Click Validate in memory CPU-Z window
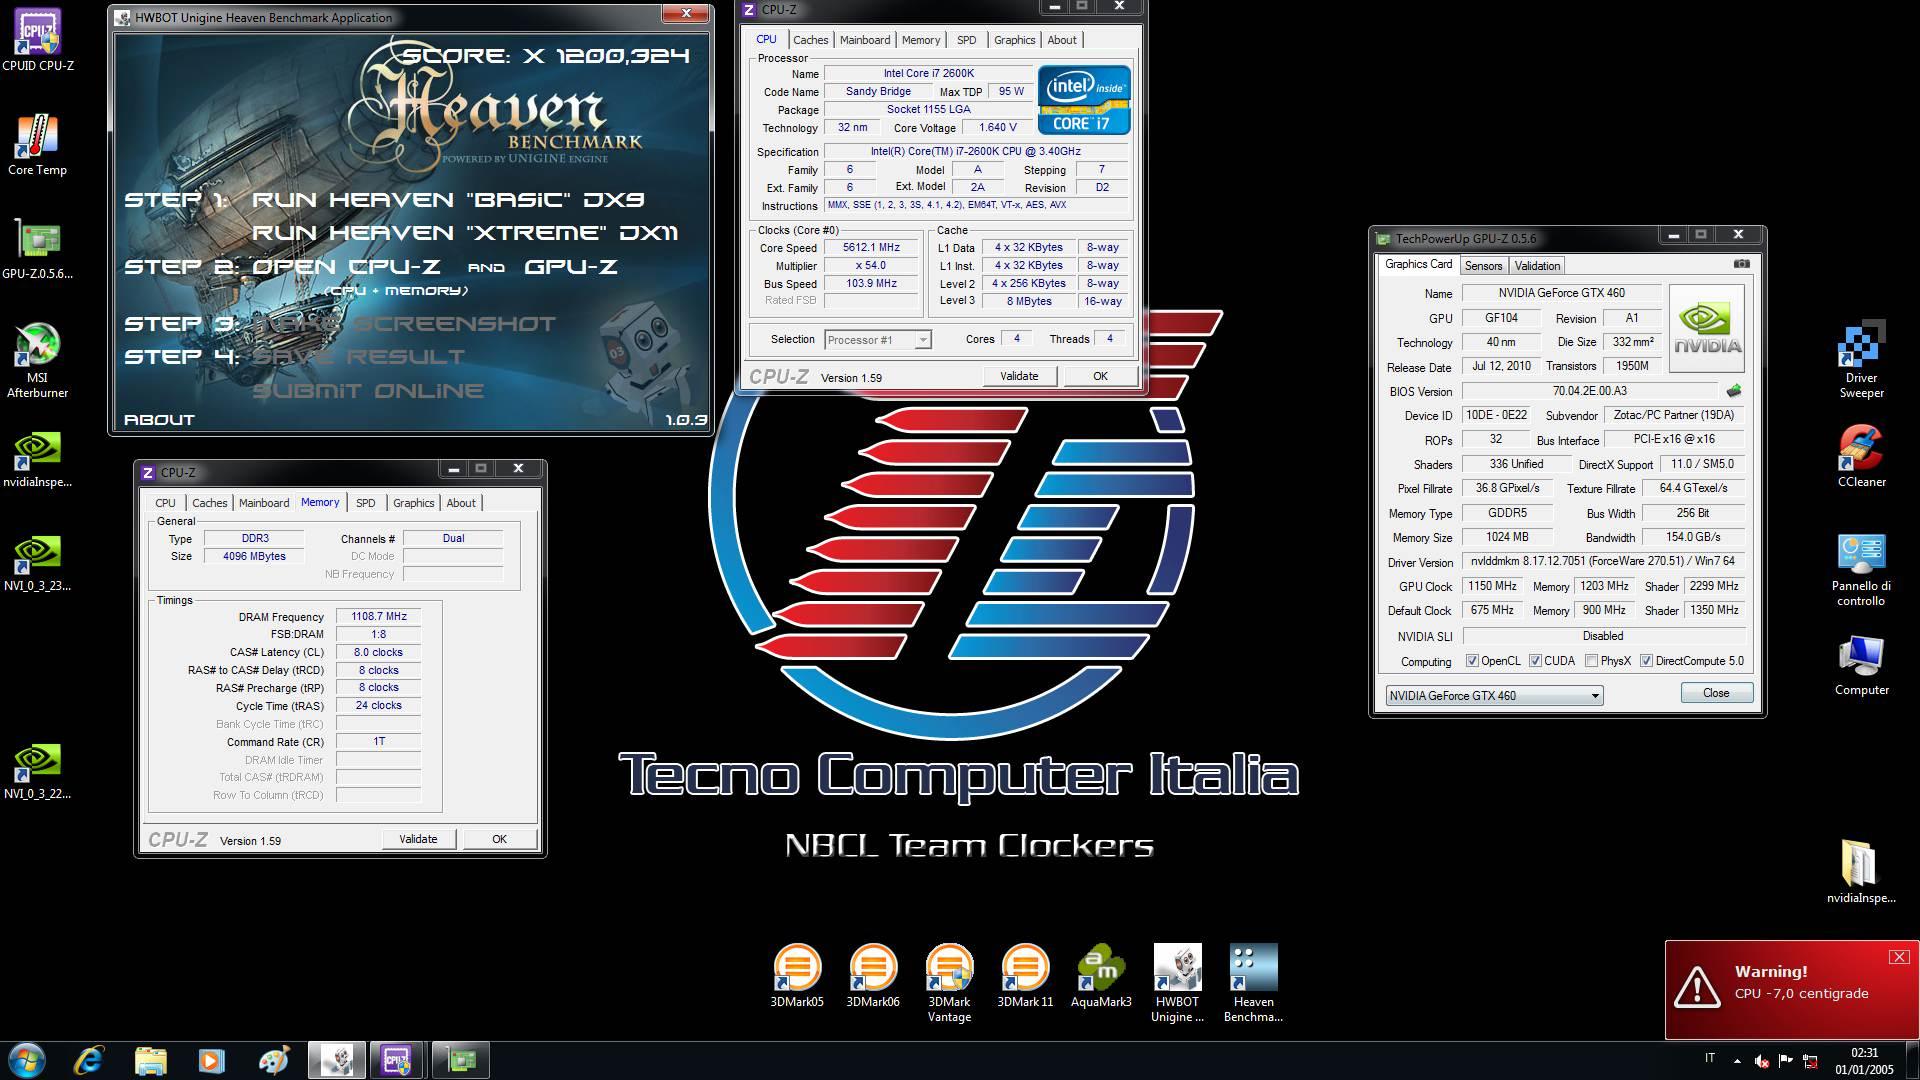1920x1080 pixels. [x=418, y=839]
